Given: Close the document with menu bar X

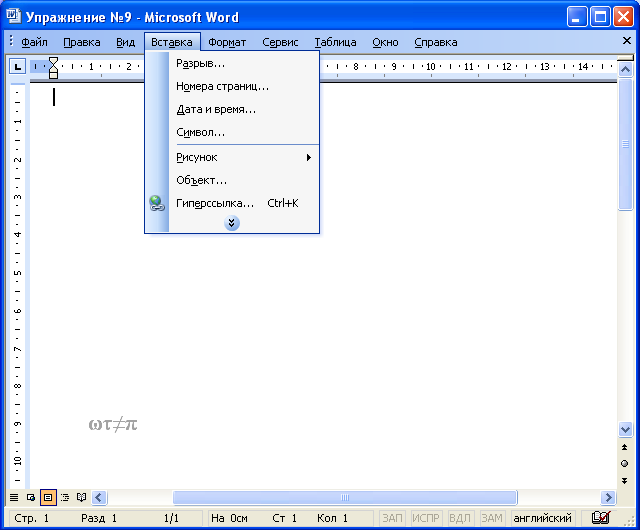Looking at the screenshot, I should tap(627, 40).
